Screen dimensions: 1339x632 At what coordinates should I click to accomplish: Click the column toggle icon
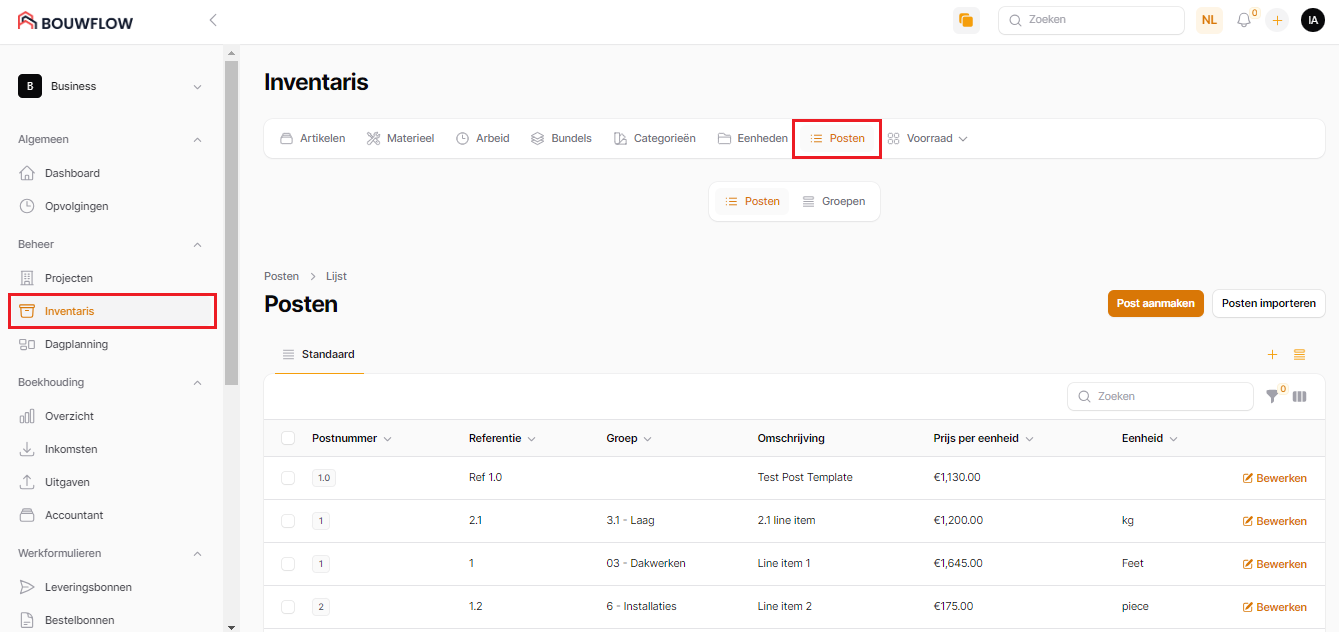[1300, 396]
